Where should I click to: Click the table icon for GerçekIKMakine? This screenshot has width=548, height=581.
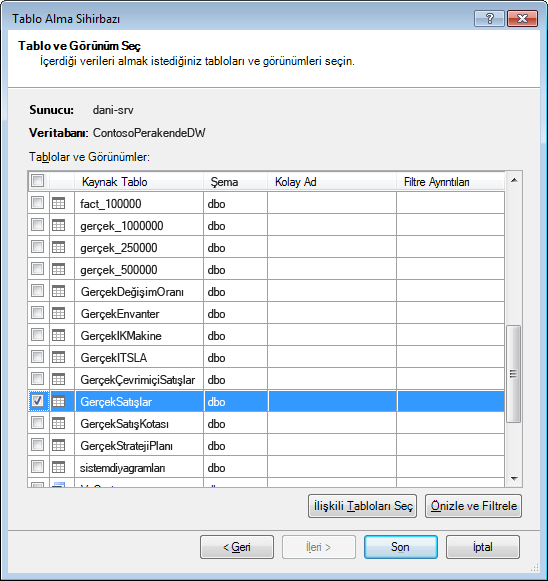pos(58,335)
